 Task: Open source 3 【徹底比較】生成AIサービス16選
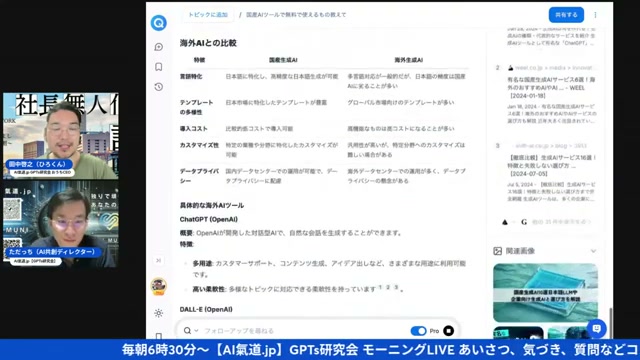click(551, 165)
